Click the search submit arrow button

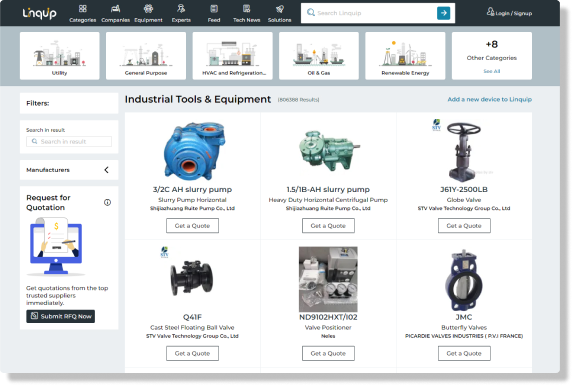(443, 13)
